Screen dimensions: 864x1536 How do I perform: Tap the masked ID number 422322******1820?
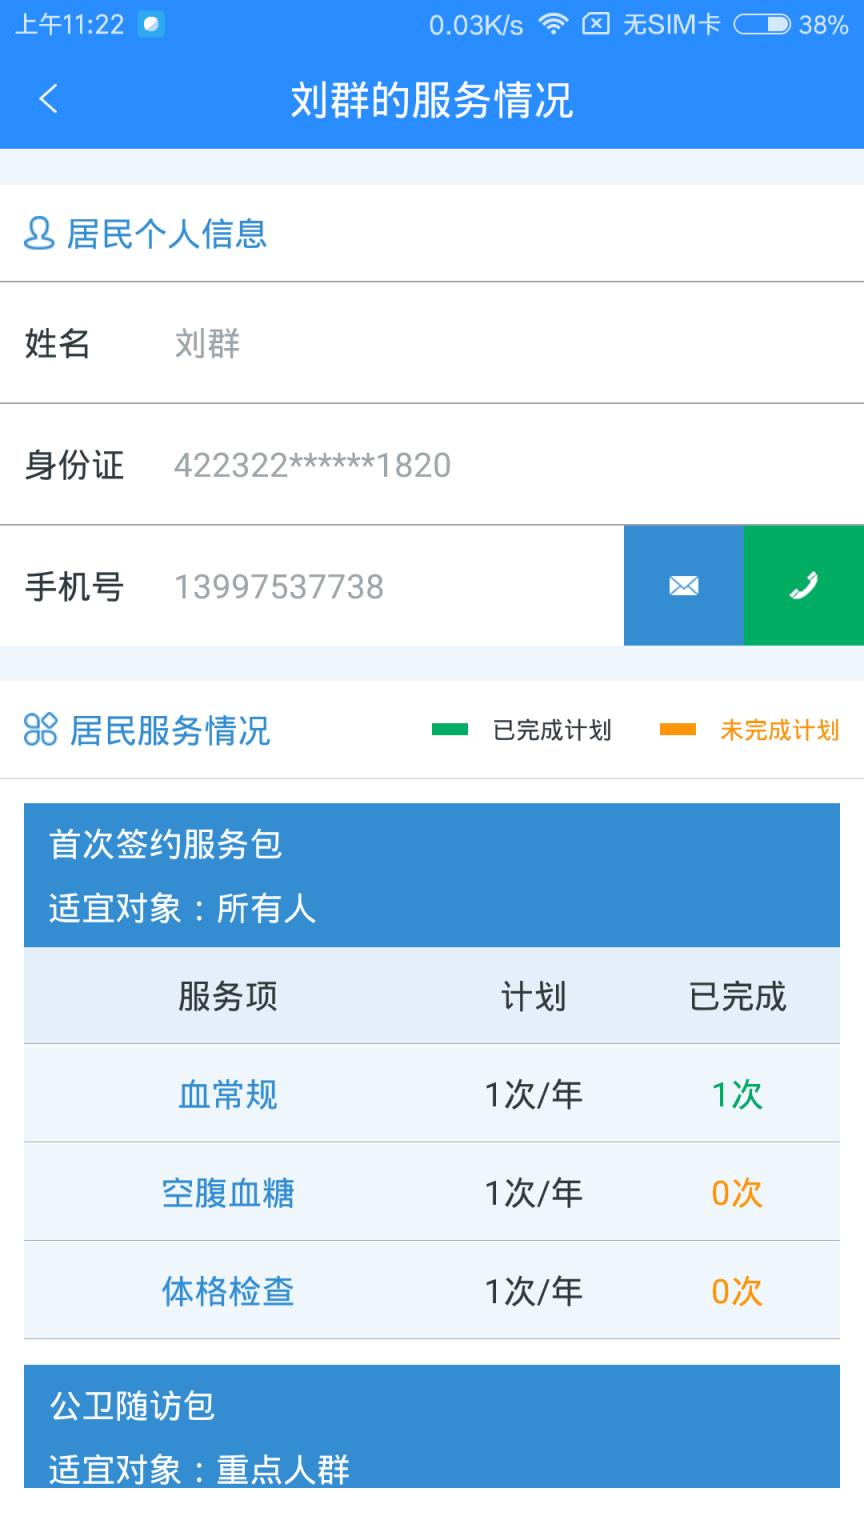tap(313, 465)
